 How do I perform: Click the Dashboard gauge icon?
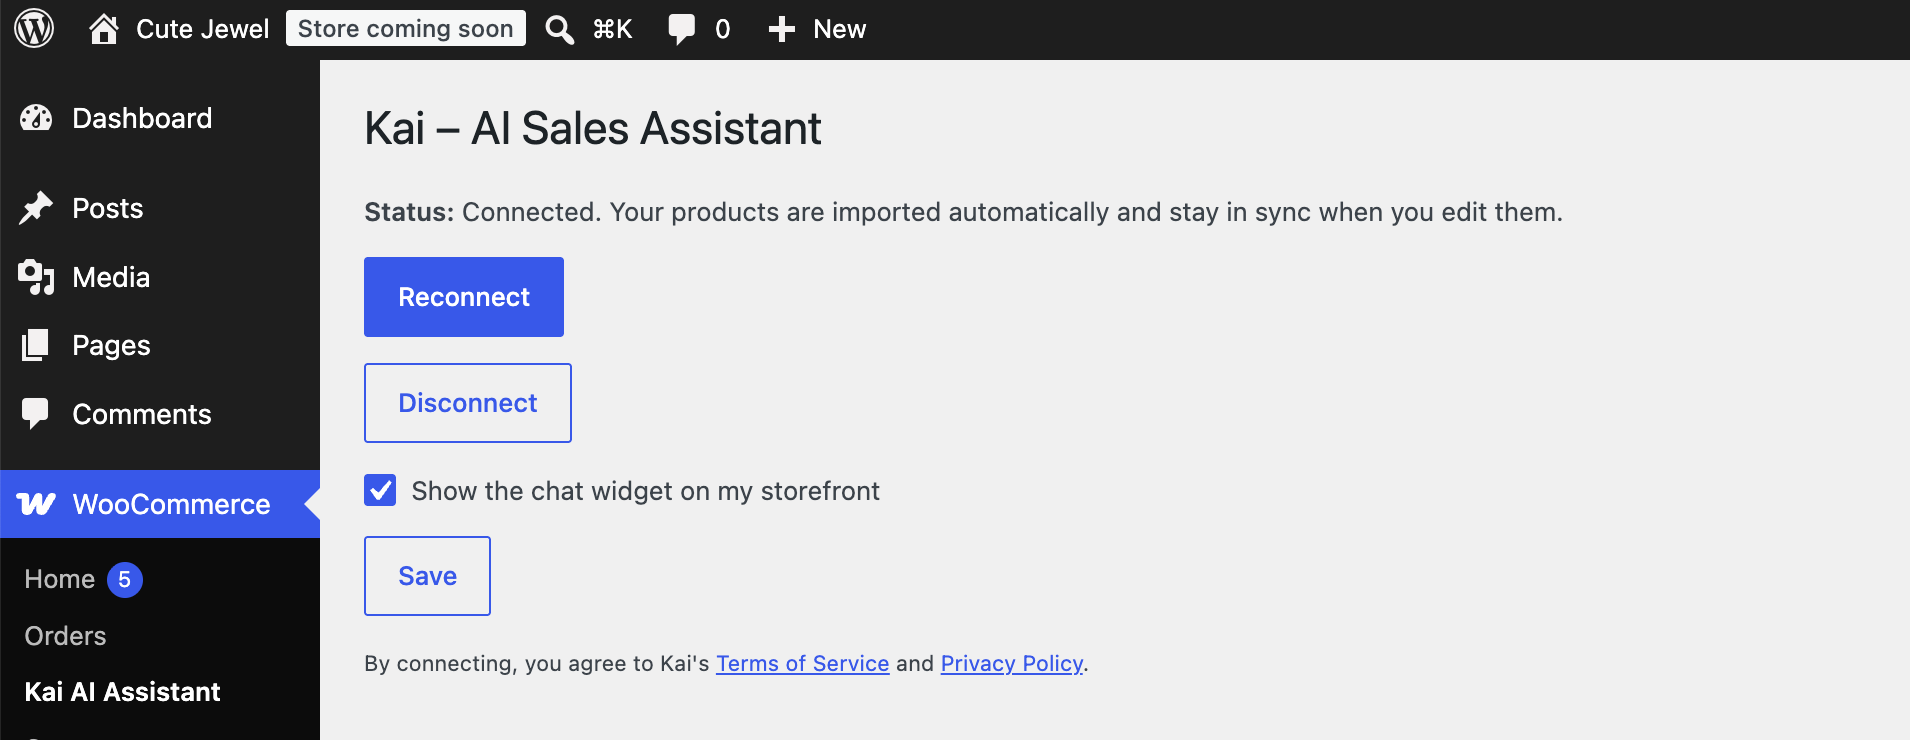point(36,118)
